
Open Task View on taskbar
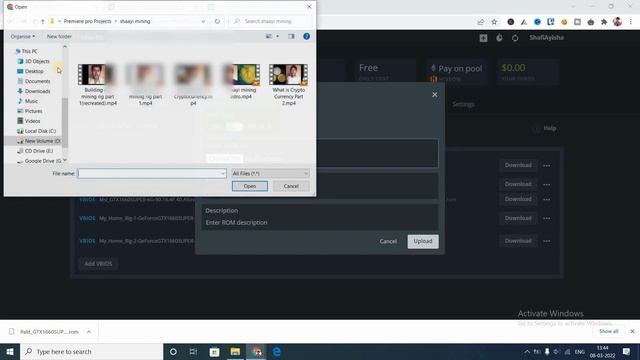(193, 351)
